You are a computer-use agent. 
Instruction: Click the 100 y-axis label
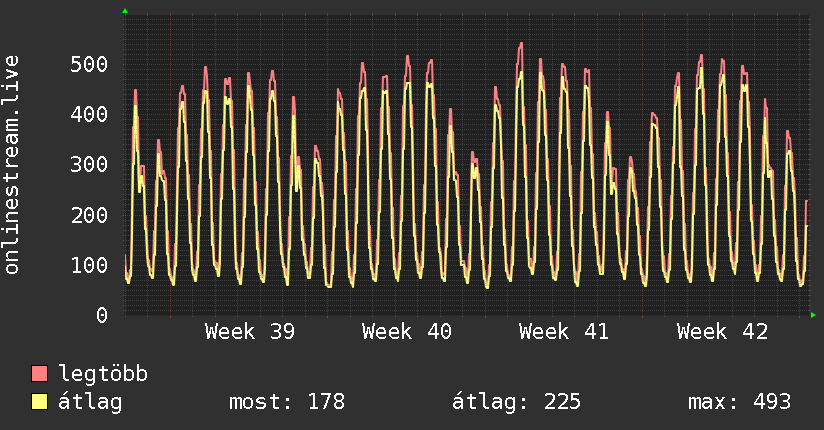pos(89,265)
